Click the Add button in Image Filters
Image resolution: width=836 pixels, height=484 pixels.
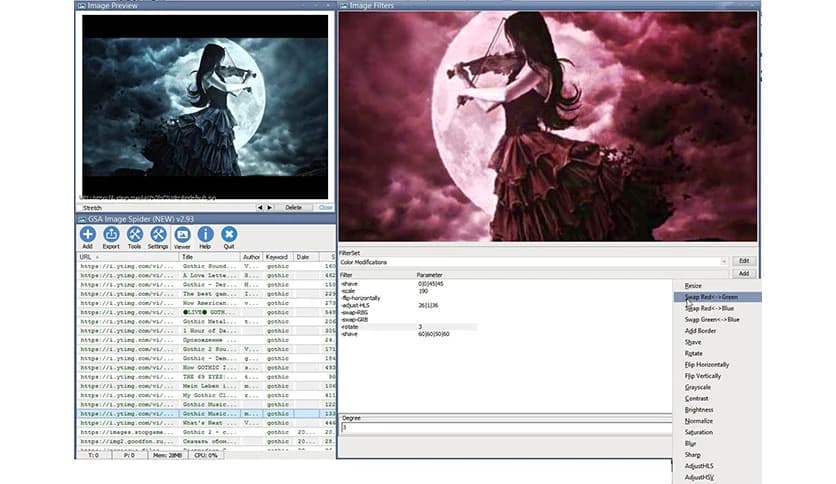[744, 273]
